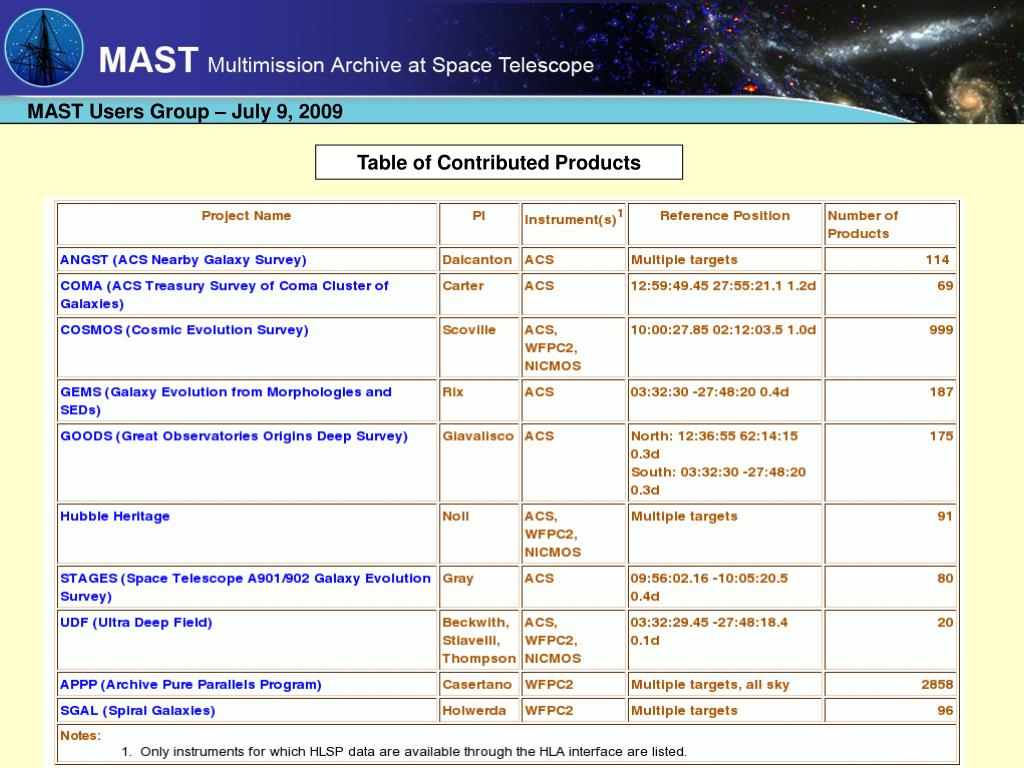
Task: Click the Multimission Archive at Space Telescope banner text
Action: tap(400, 65)
